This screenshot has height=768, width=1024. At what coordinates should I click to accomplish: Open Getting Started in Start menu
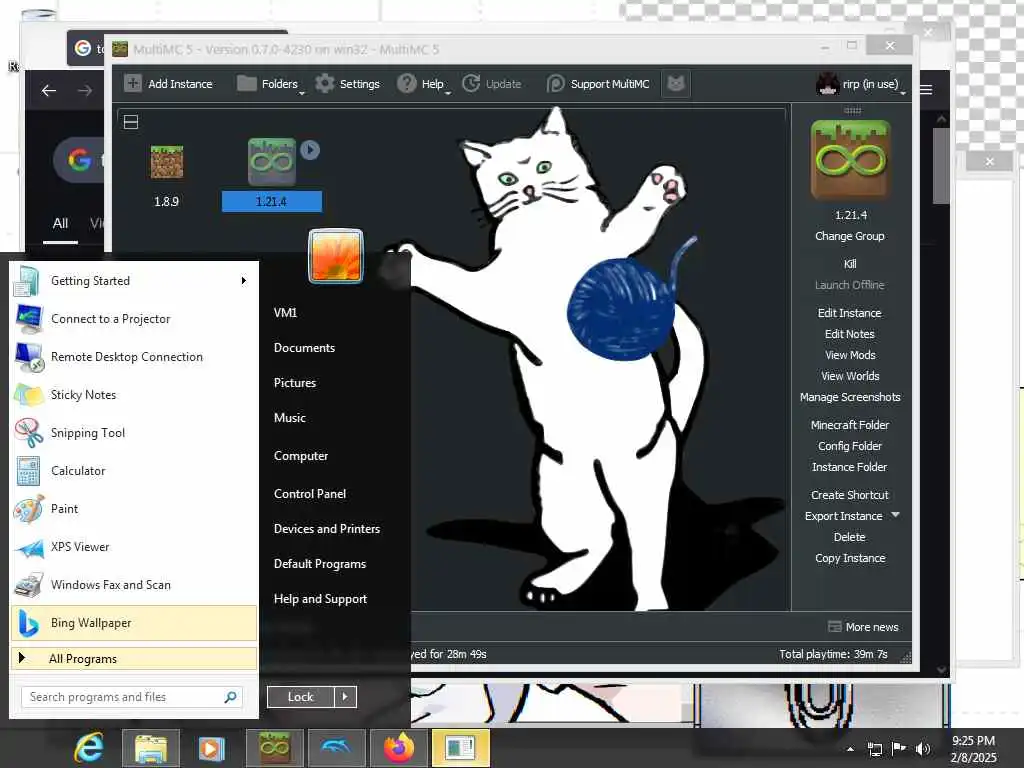coord(134,281)
